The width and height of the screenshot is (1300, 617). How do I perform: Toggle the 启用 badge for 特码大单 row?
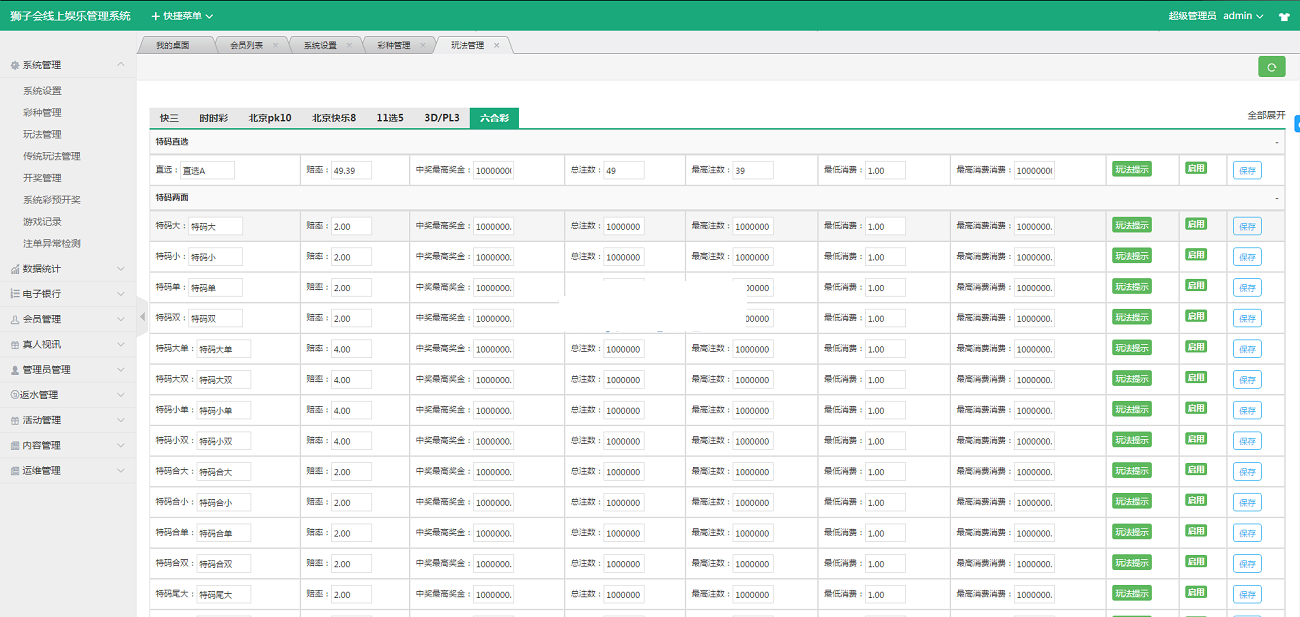point(1195,347)
